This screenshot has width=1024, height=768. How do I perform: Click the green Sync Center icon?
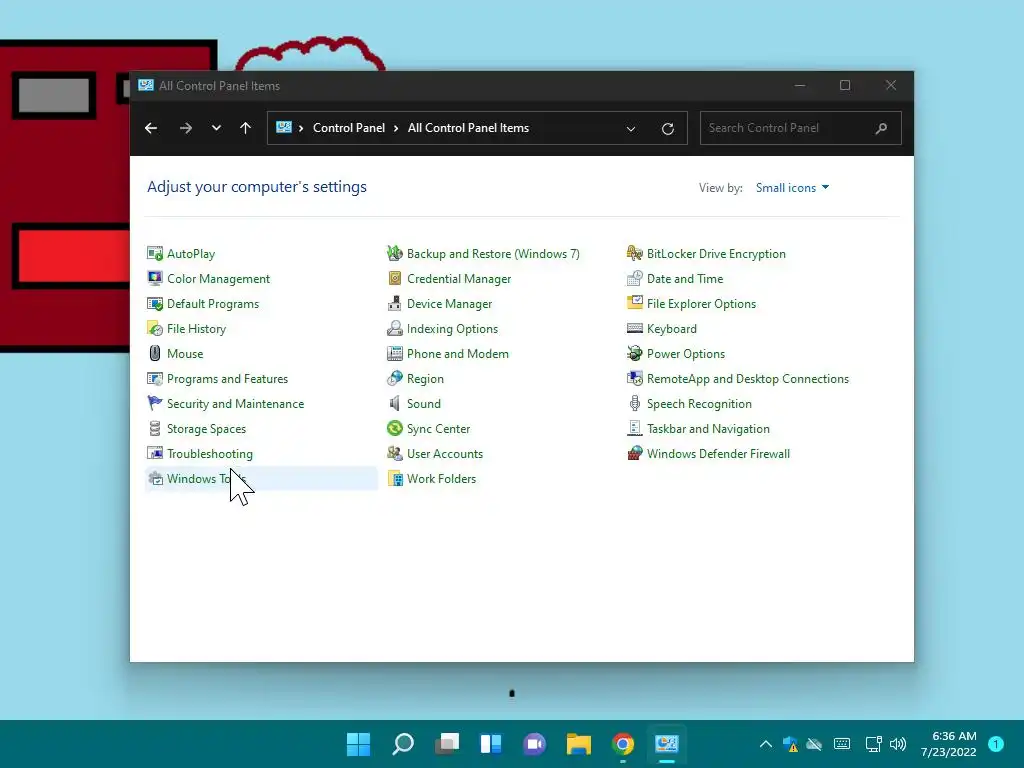click(x=394, y=428)
